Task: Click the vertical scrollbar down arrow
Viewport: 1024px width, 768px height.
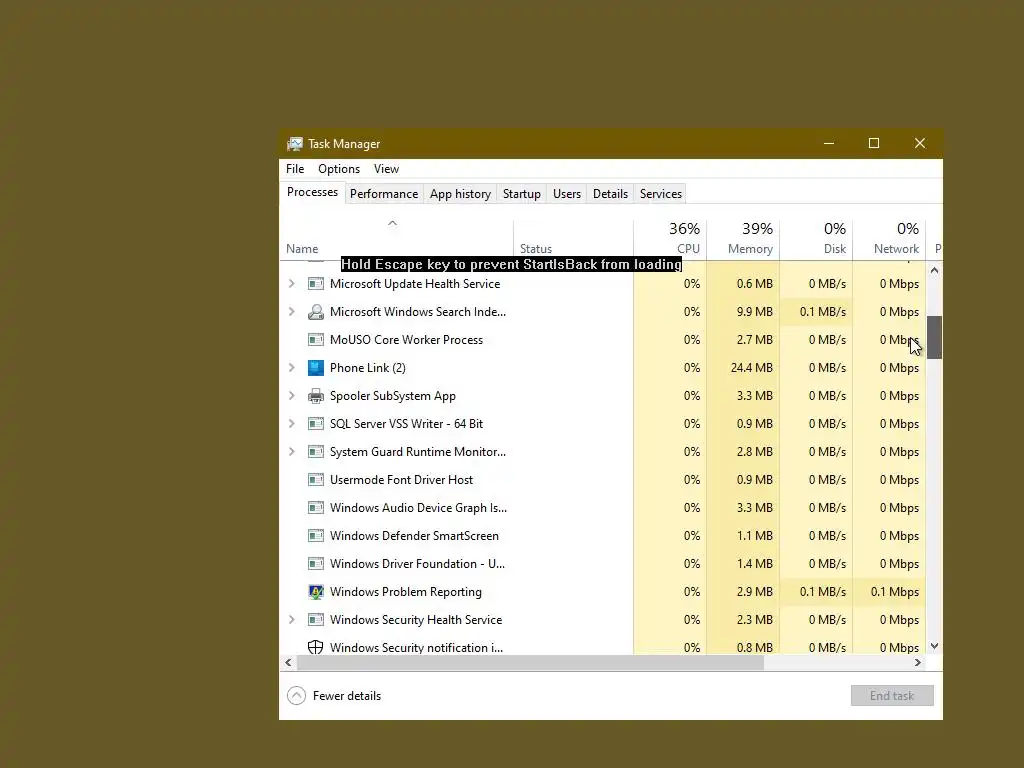Action: [935, 646]
